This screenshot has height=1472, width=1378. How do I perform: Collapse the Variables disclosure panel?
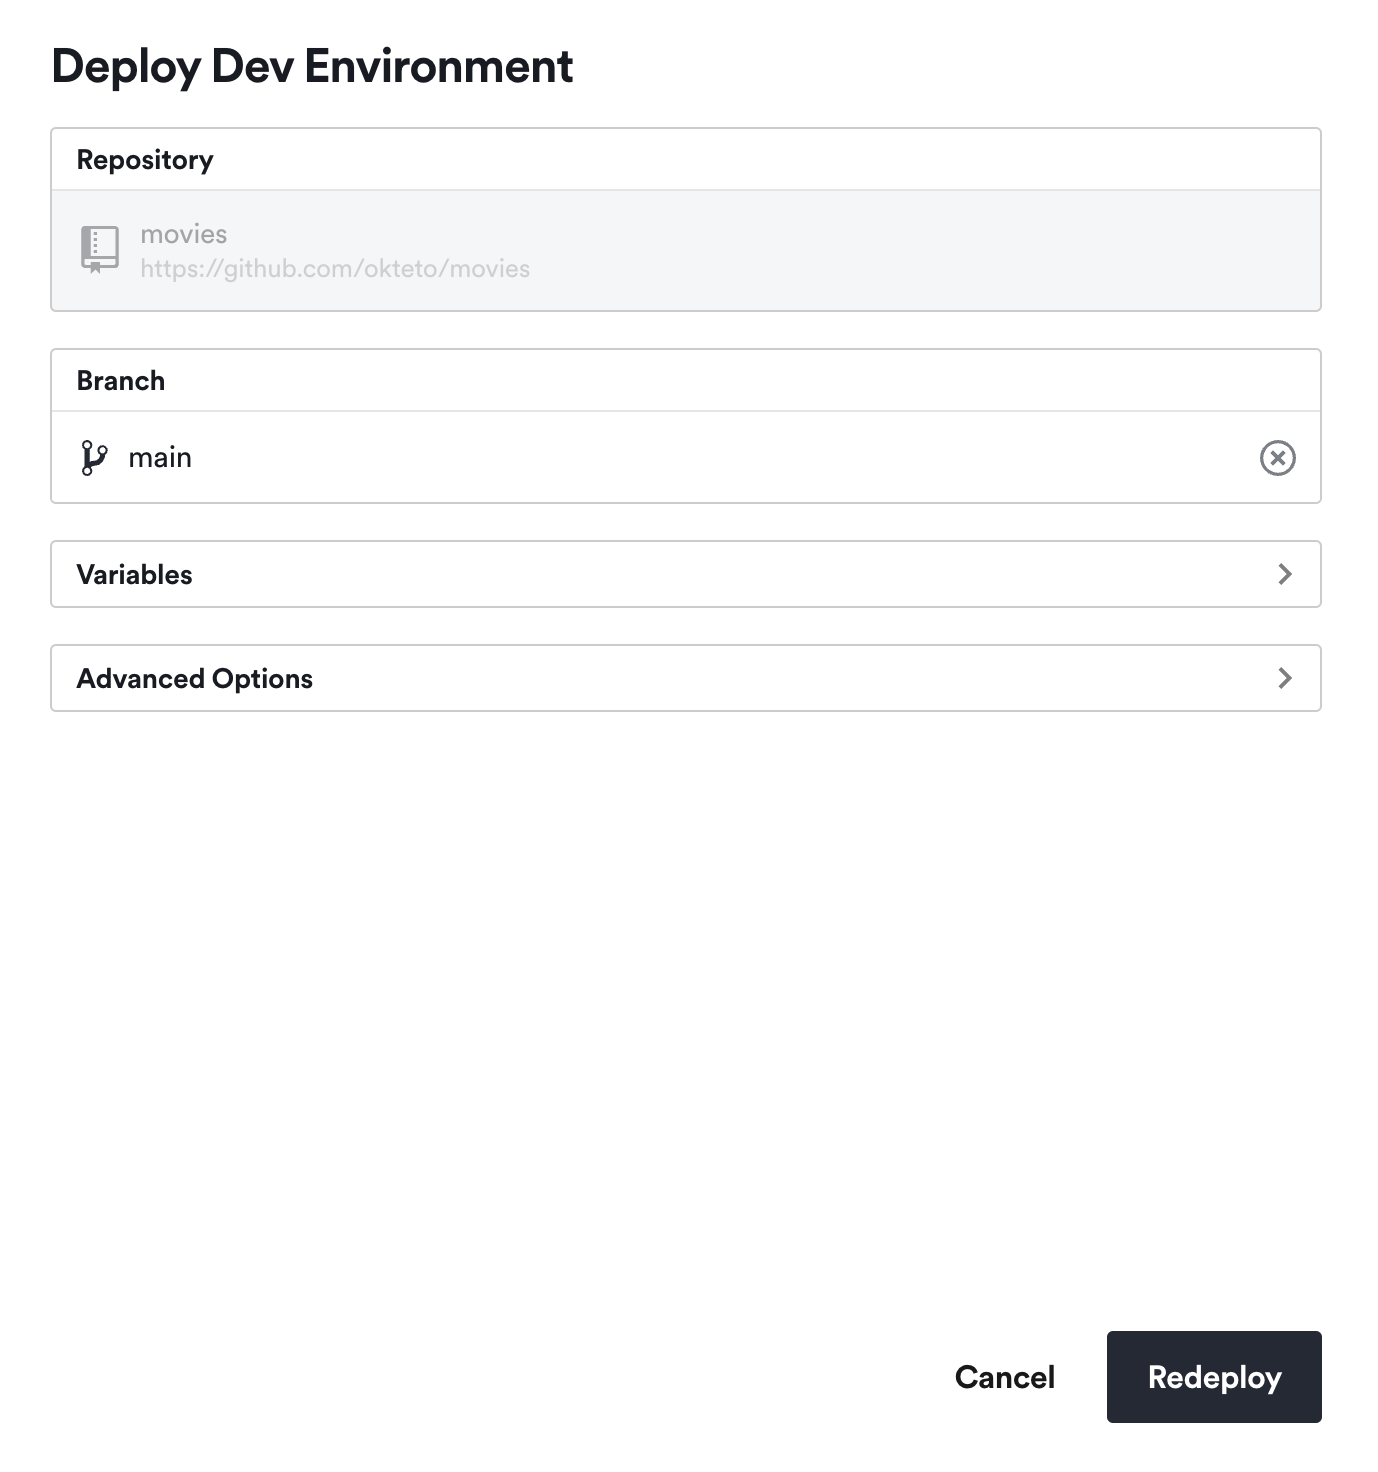(x=686, y=573)
